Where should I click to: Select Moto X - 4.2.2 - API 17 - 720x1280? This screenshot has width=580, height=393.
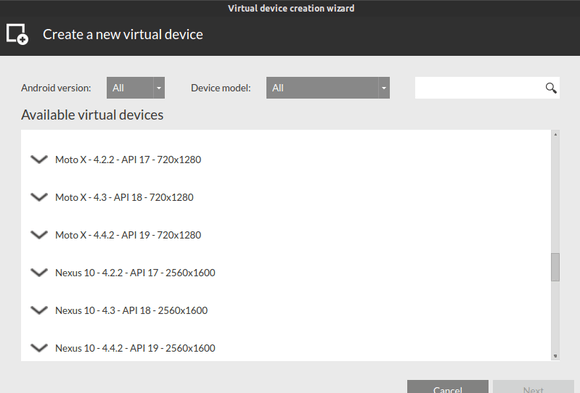(128, 159)
